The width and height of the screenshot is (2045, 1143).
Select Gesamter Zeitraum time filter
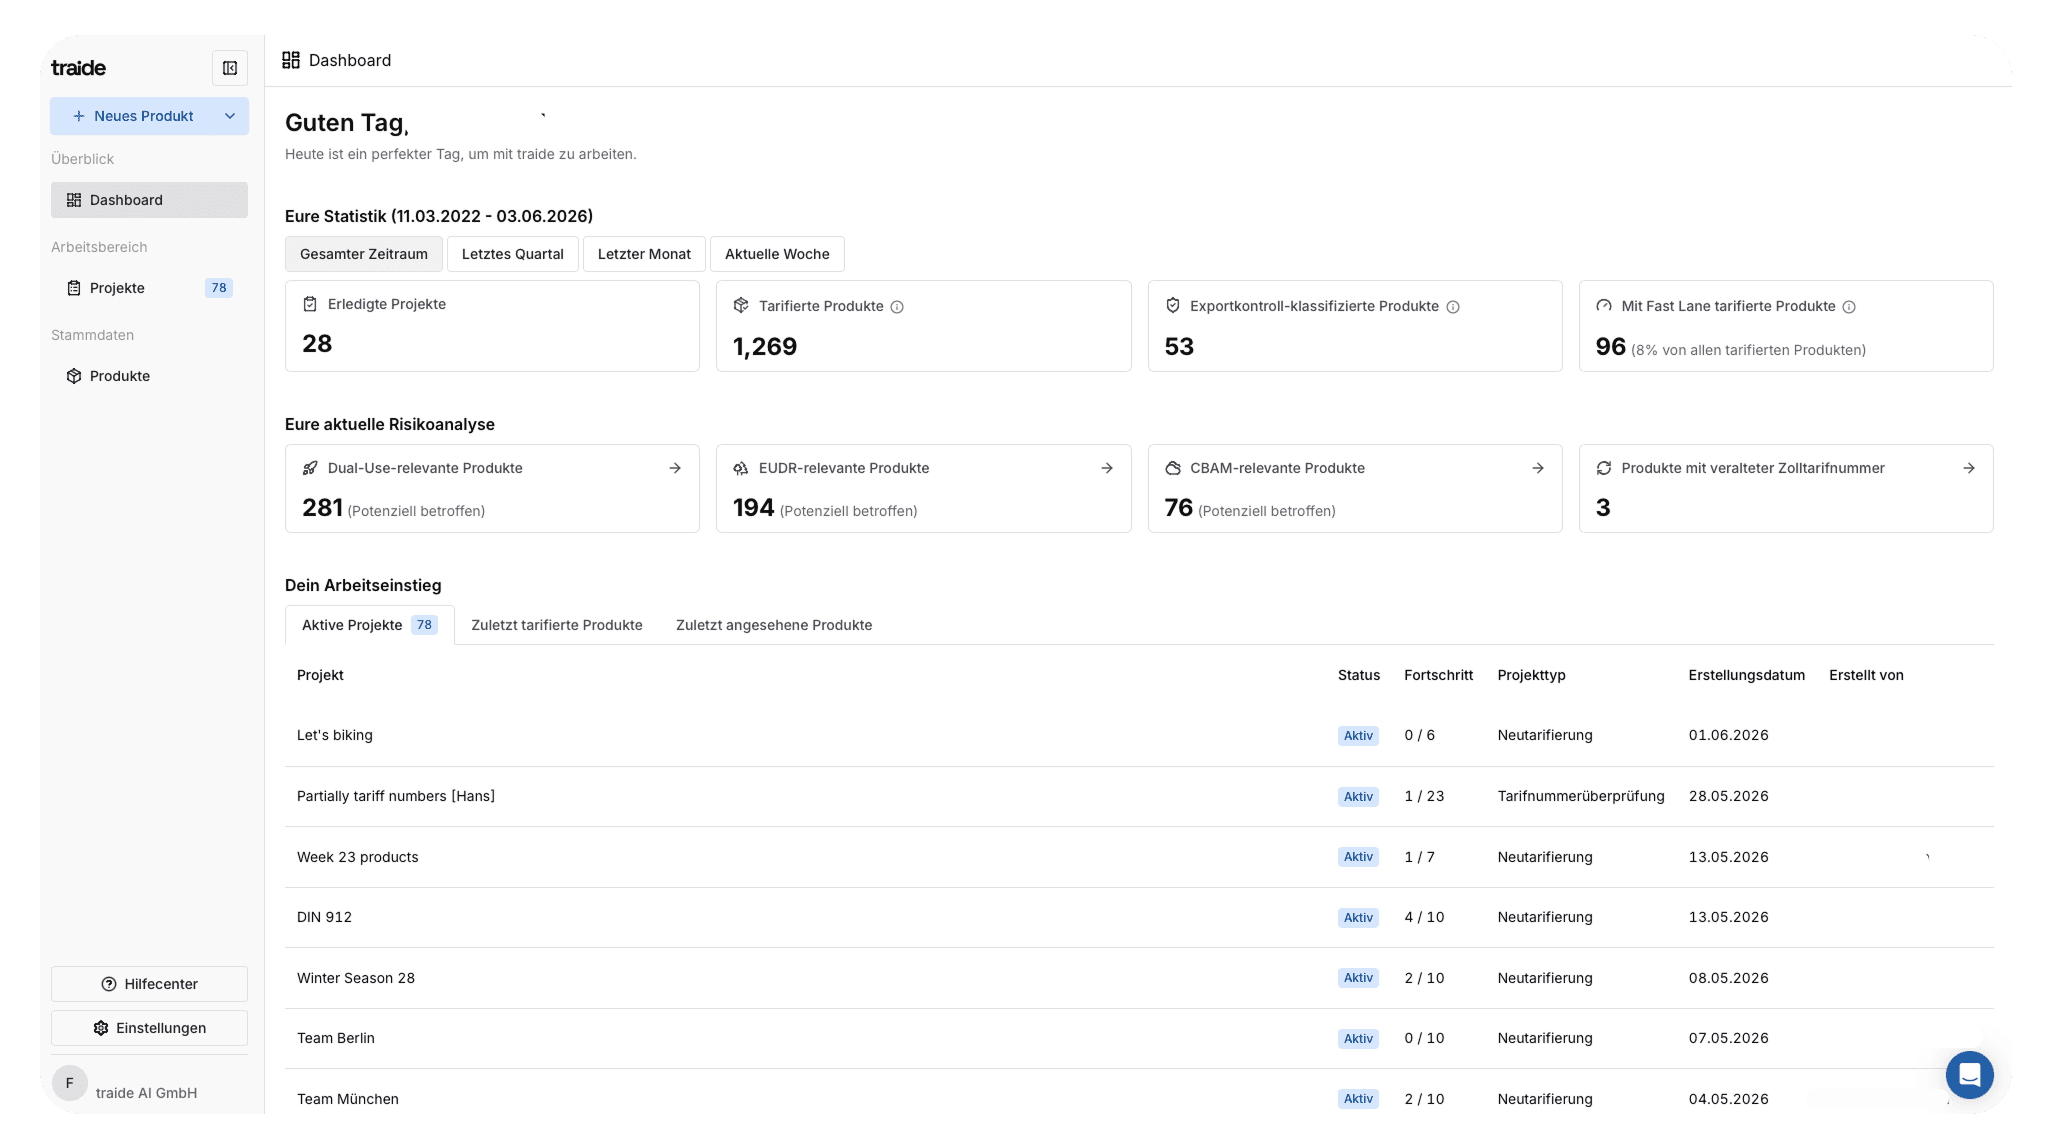364,254
